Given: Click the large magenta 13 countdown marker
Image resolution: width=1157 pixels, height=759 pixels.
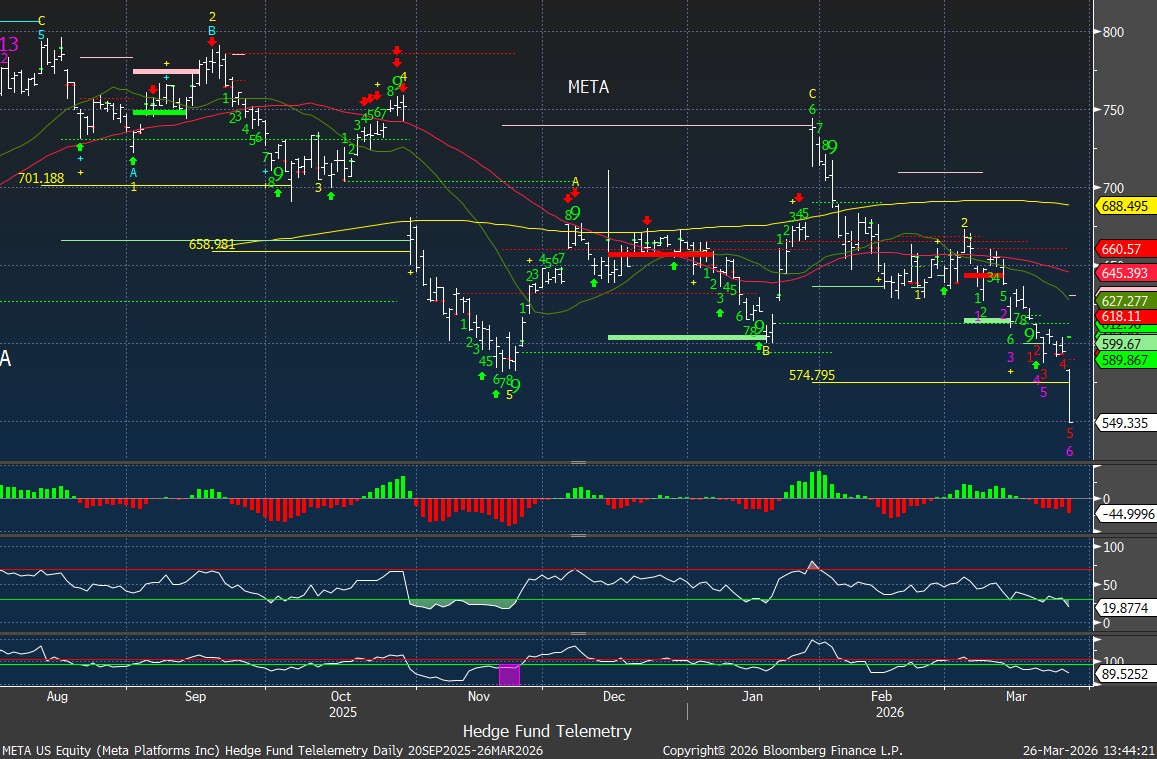Looking at the screenshot, I should [9, 45].
